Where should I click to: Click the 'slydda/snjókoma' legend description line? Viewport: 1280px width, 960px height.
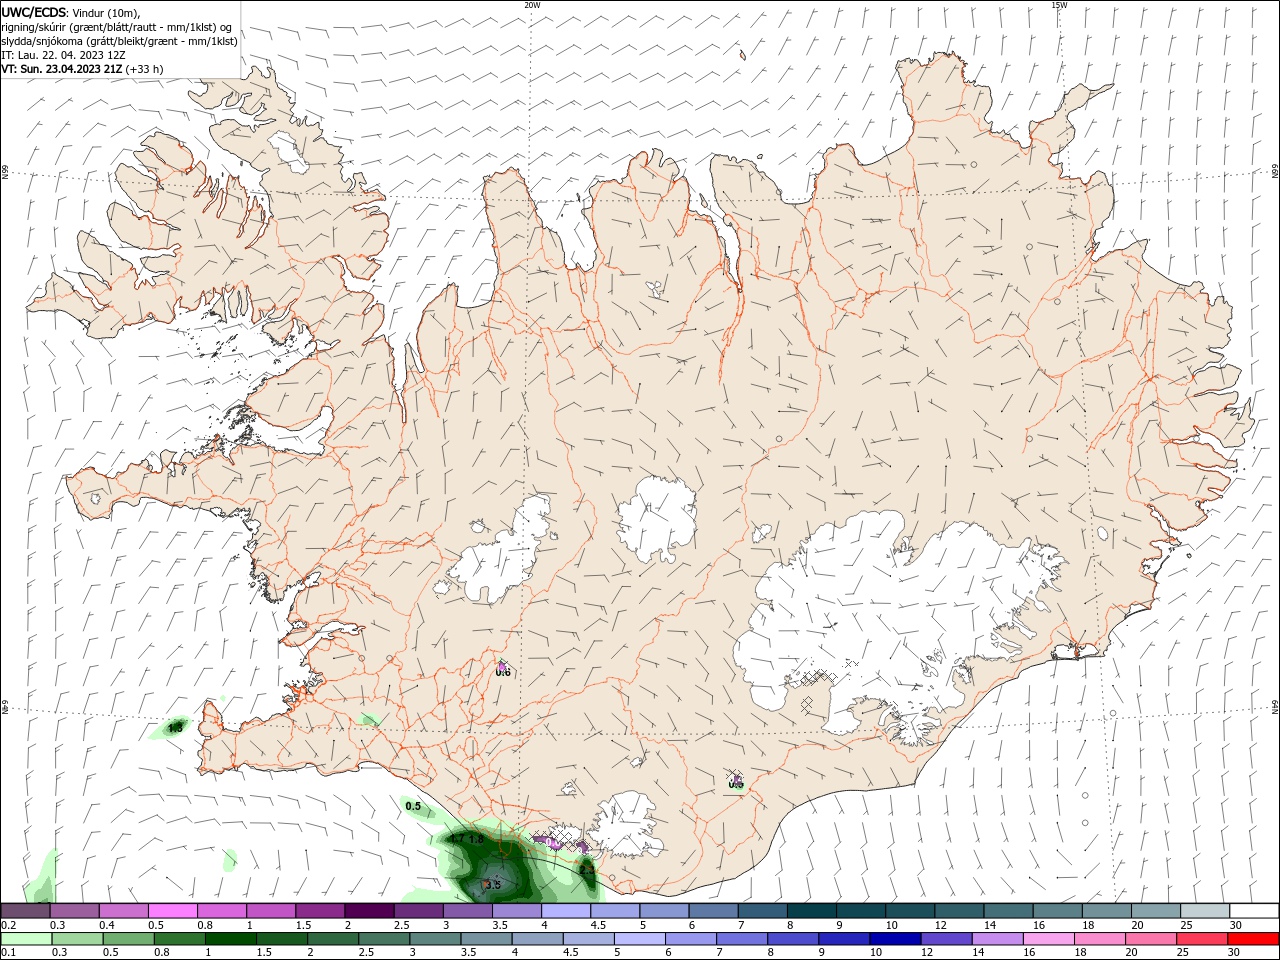pos(119,41)
